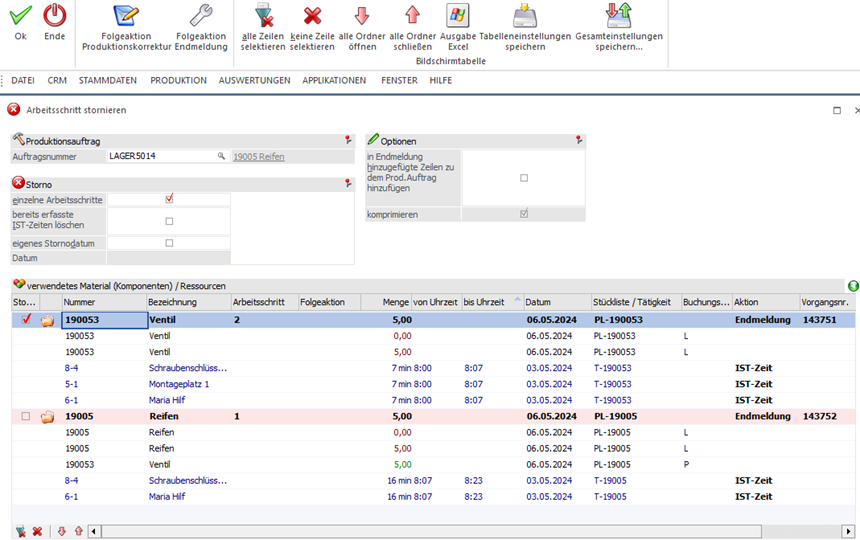Image resolution: width=860 pixels, height=540 pixels.
Task: Click Gesamteinstellungen speichern icon
Action: (x=618, y=16)
